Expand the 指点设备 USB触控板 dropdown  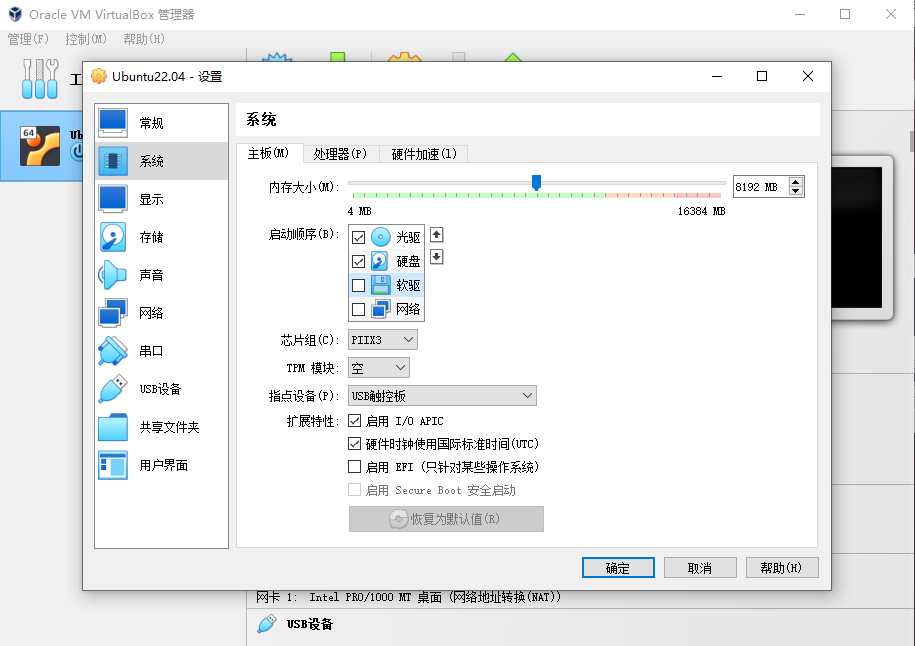pos(442,396)
